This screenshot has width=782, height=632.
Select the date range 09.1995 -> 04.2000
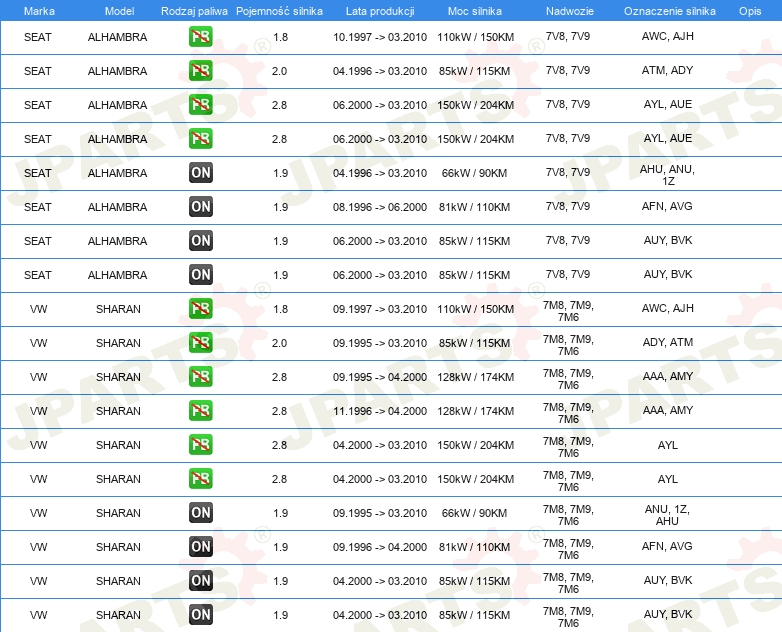pyautogui.click(x=380, y=377)
